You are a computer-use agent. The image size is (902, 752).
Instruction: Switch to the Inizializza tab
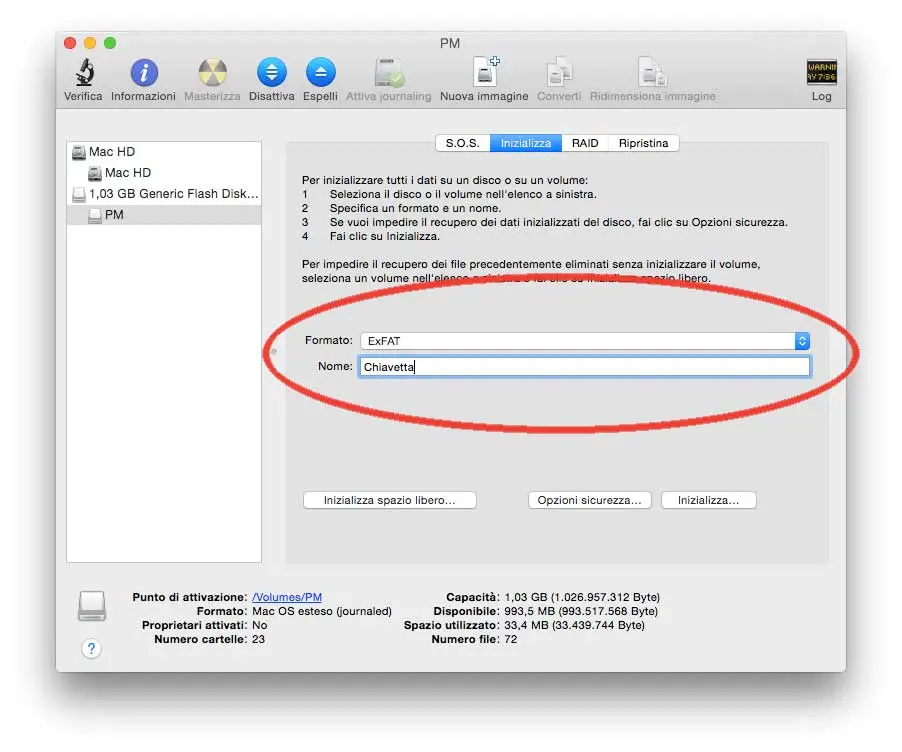click(526, 143)
